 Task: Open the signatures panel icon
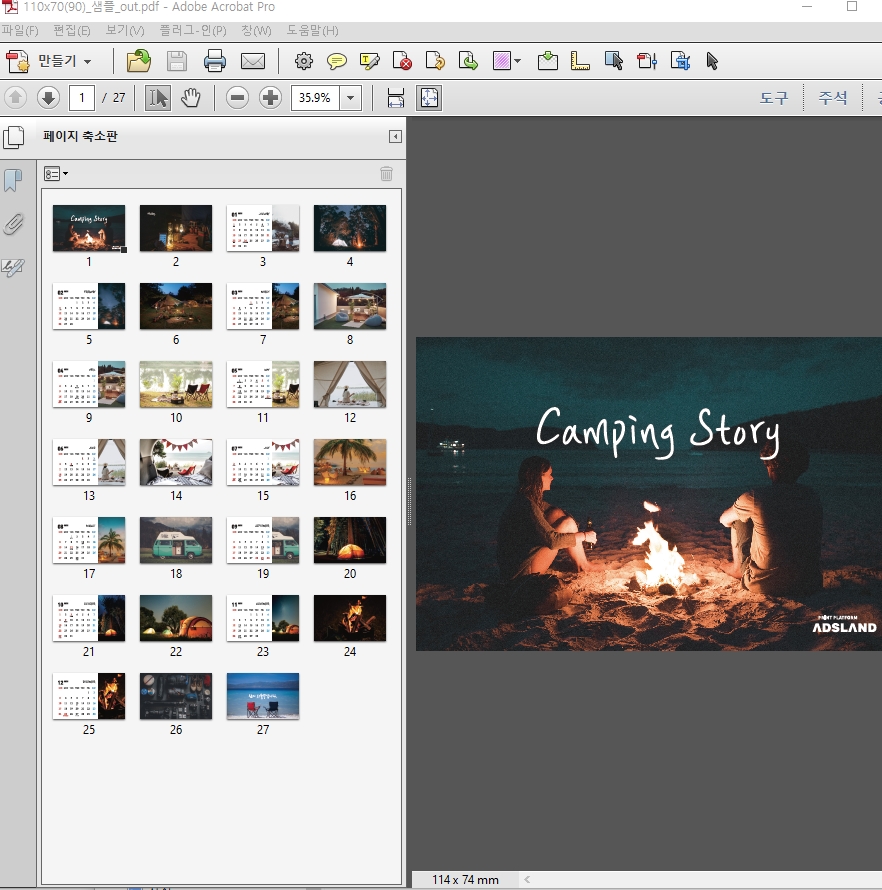(x=12, y=267)
